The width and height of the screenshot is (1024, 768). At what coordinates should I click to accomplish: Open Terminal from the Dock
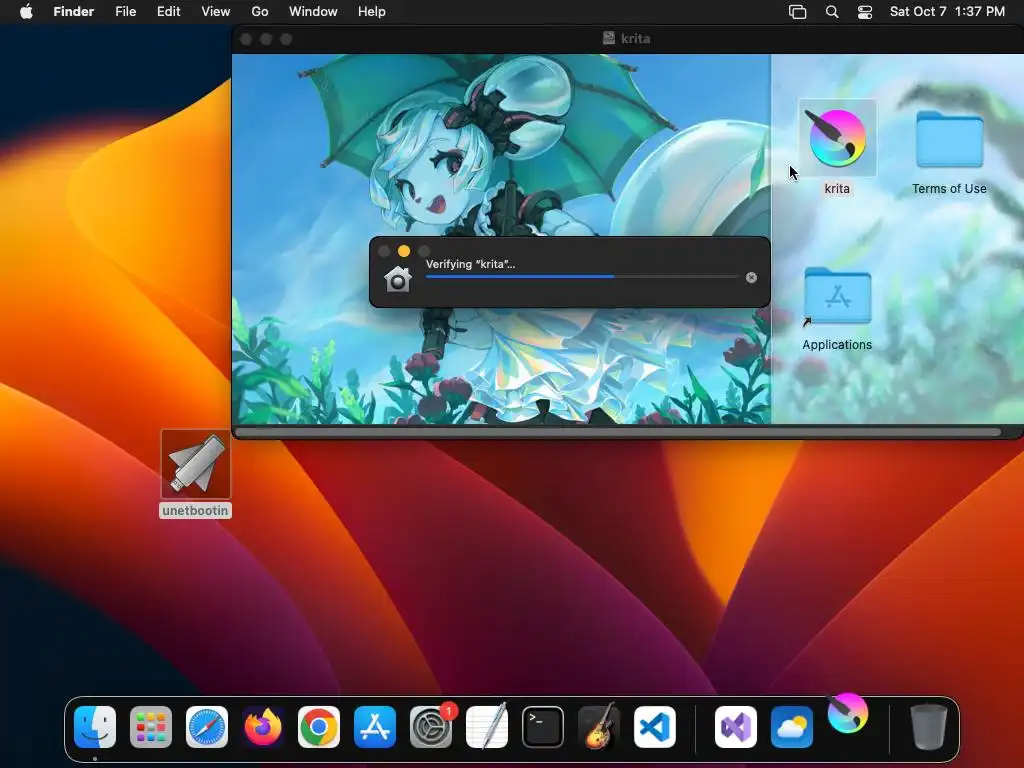coord(543,727)
